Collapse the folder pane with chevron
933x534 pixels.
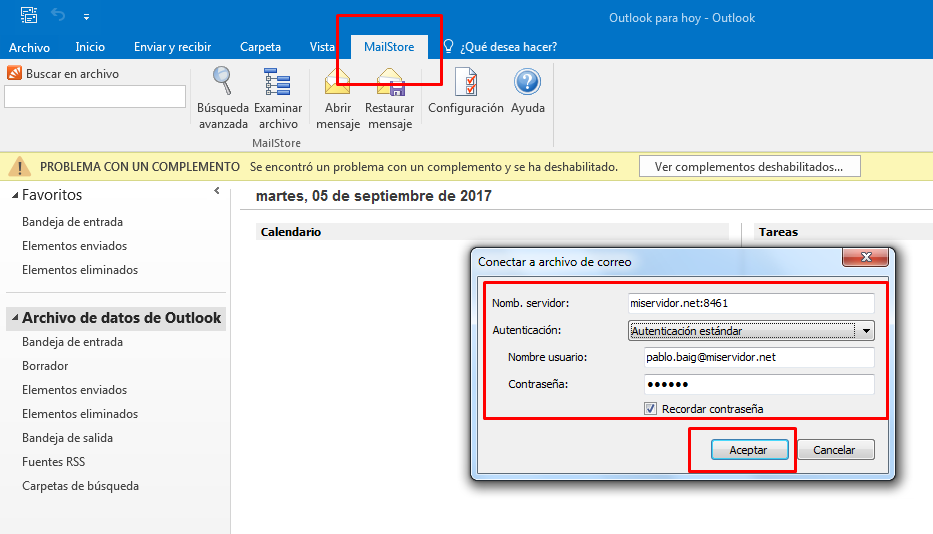[x=217, y=191]
